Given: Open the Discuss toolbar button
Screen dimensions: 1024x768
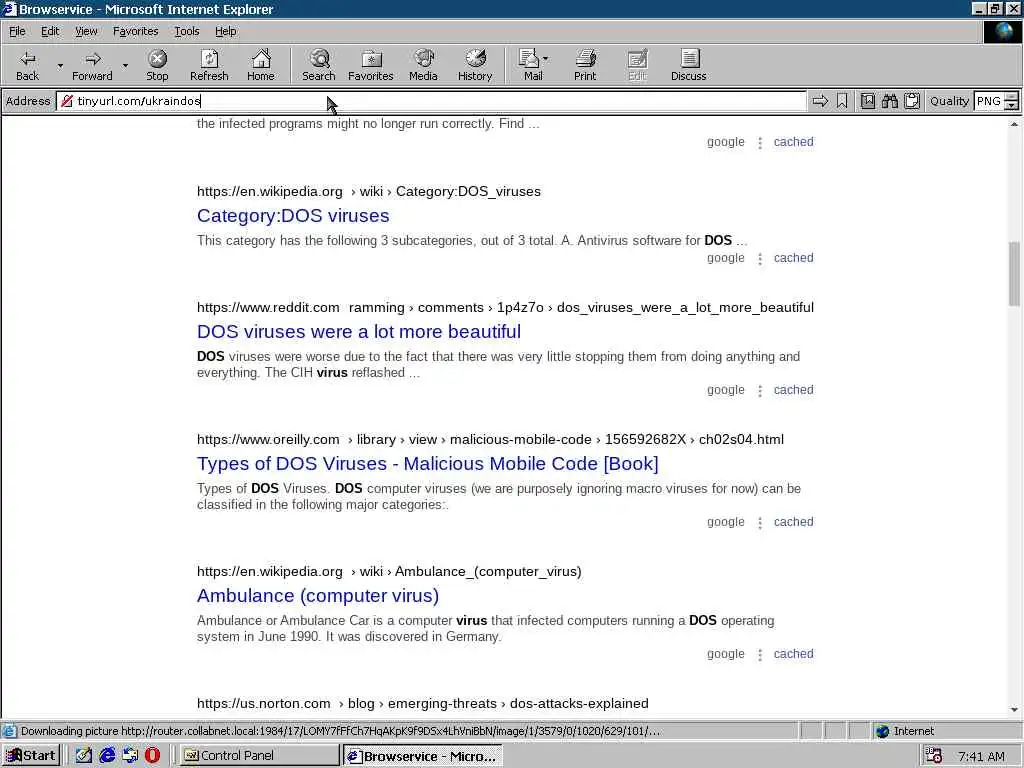Looking at the screenshot, I should point(688,65).
